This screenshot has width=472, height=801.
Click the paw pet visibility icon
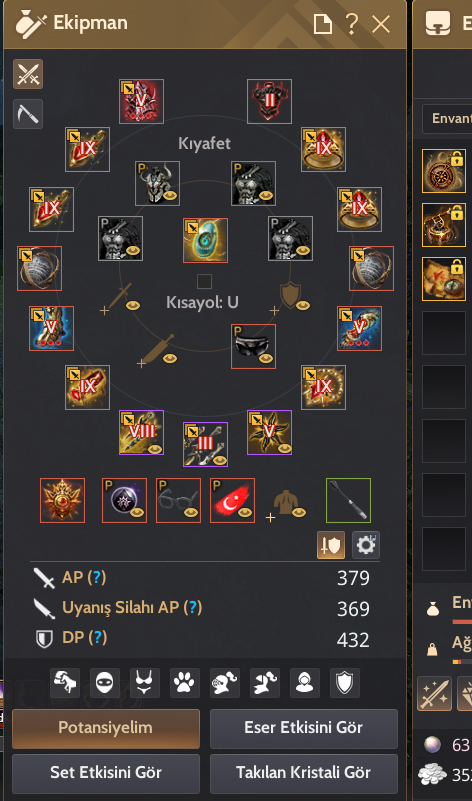point(185,683)
